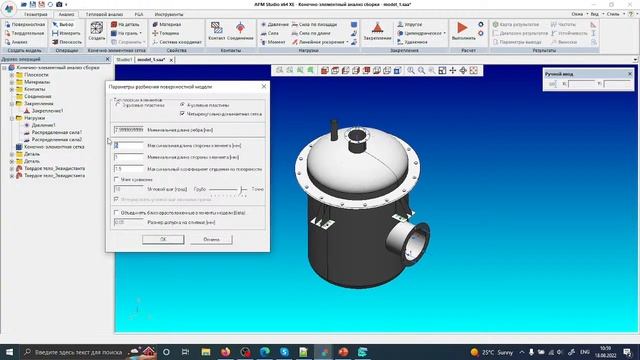
Task: Open the Цилиндрическое dropdown arrow
Action: pos(444,33)
